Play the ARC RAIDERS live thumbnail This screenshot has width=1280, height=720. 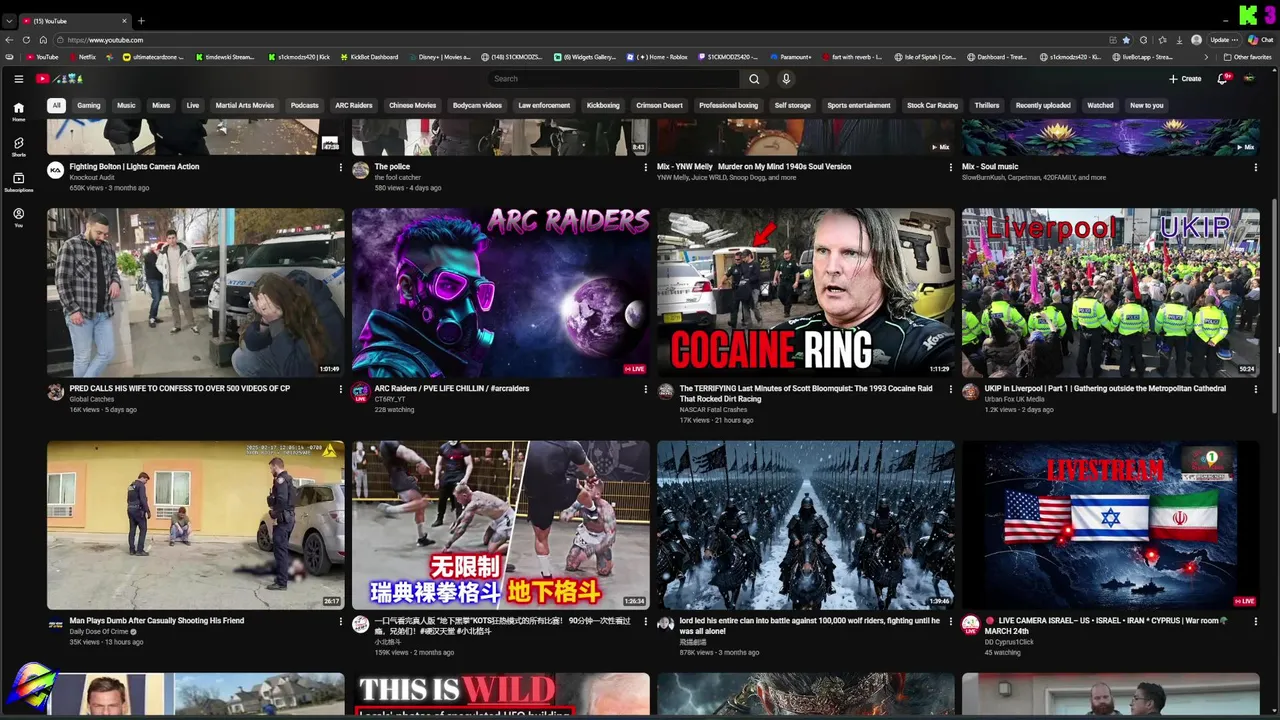501,293
